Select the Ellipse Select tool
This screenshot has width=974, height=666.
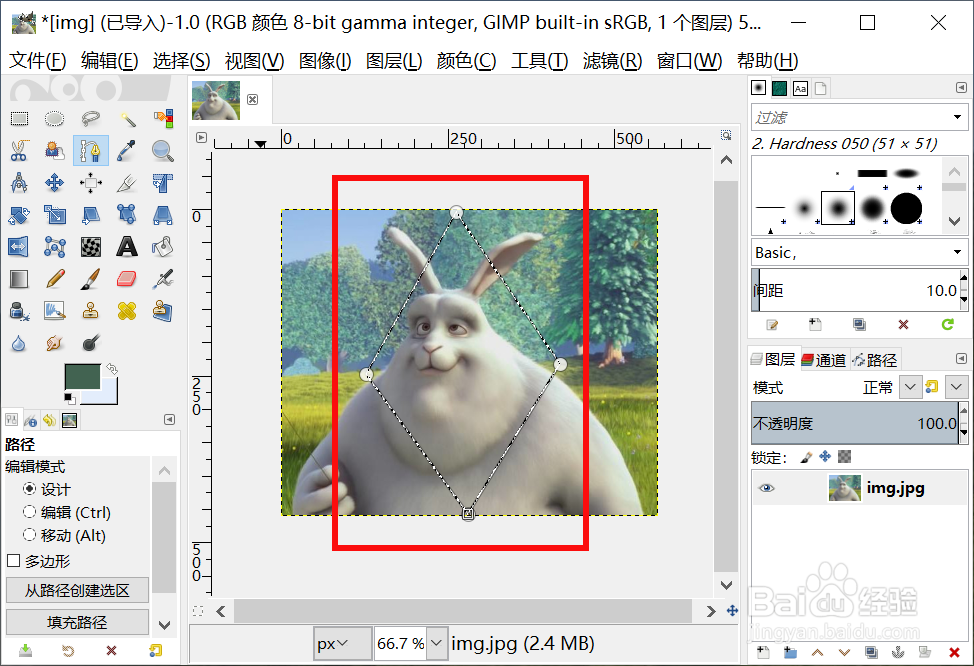55,119
